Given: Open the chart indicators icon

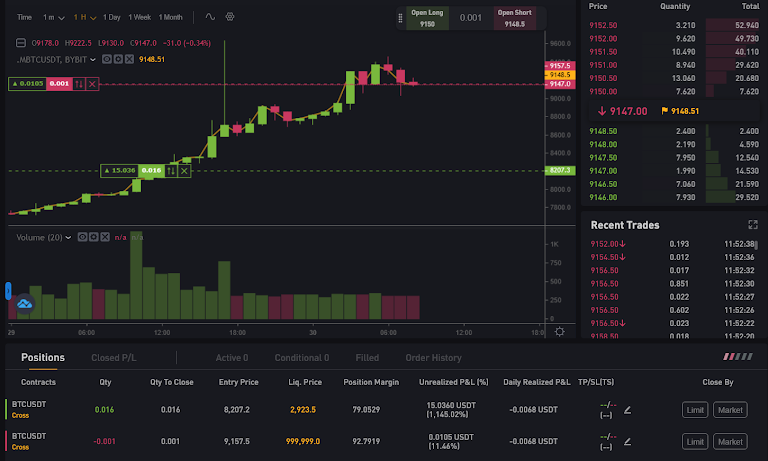Looking at the screenshot, I should pyautogui.click(x=209, y=17).
